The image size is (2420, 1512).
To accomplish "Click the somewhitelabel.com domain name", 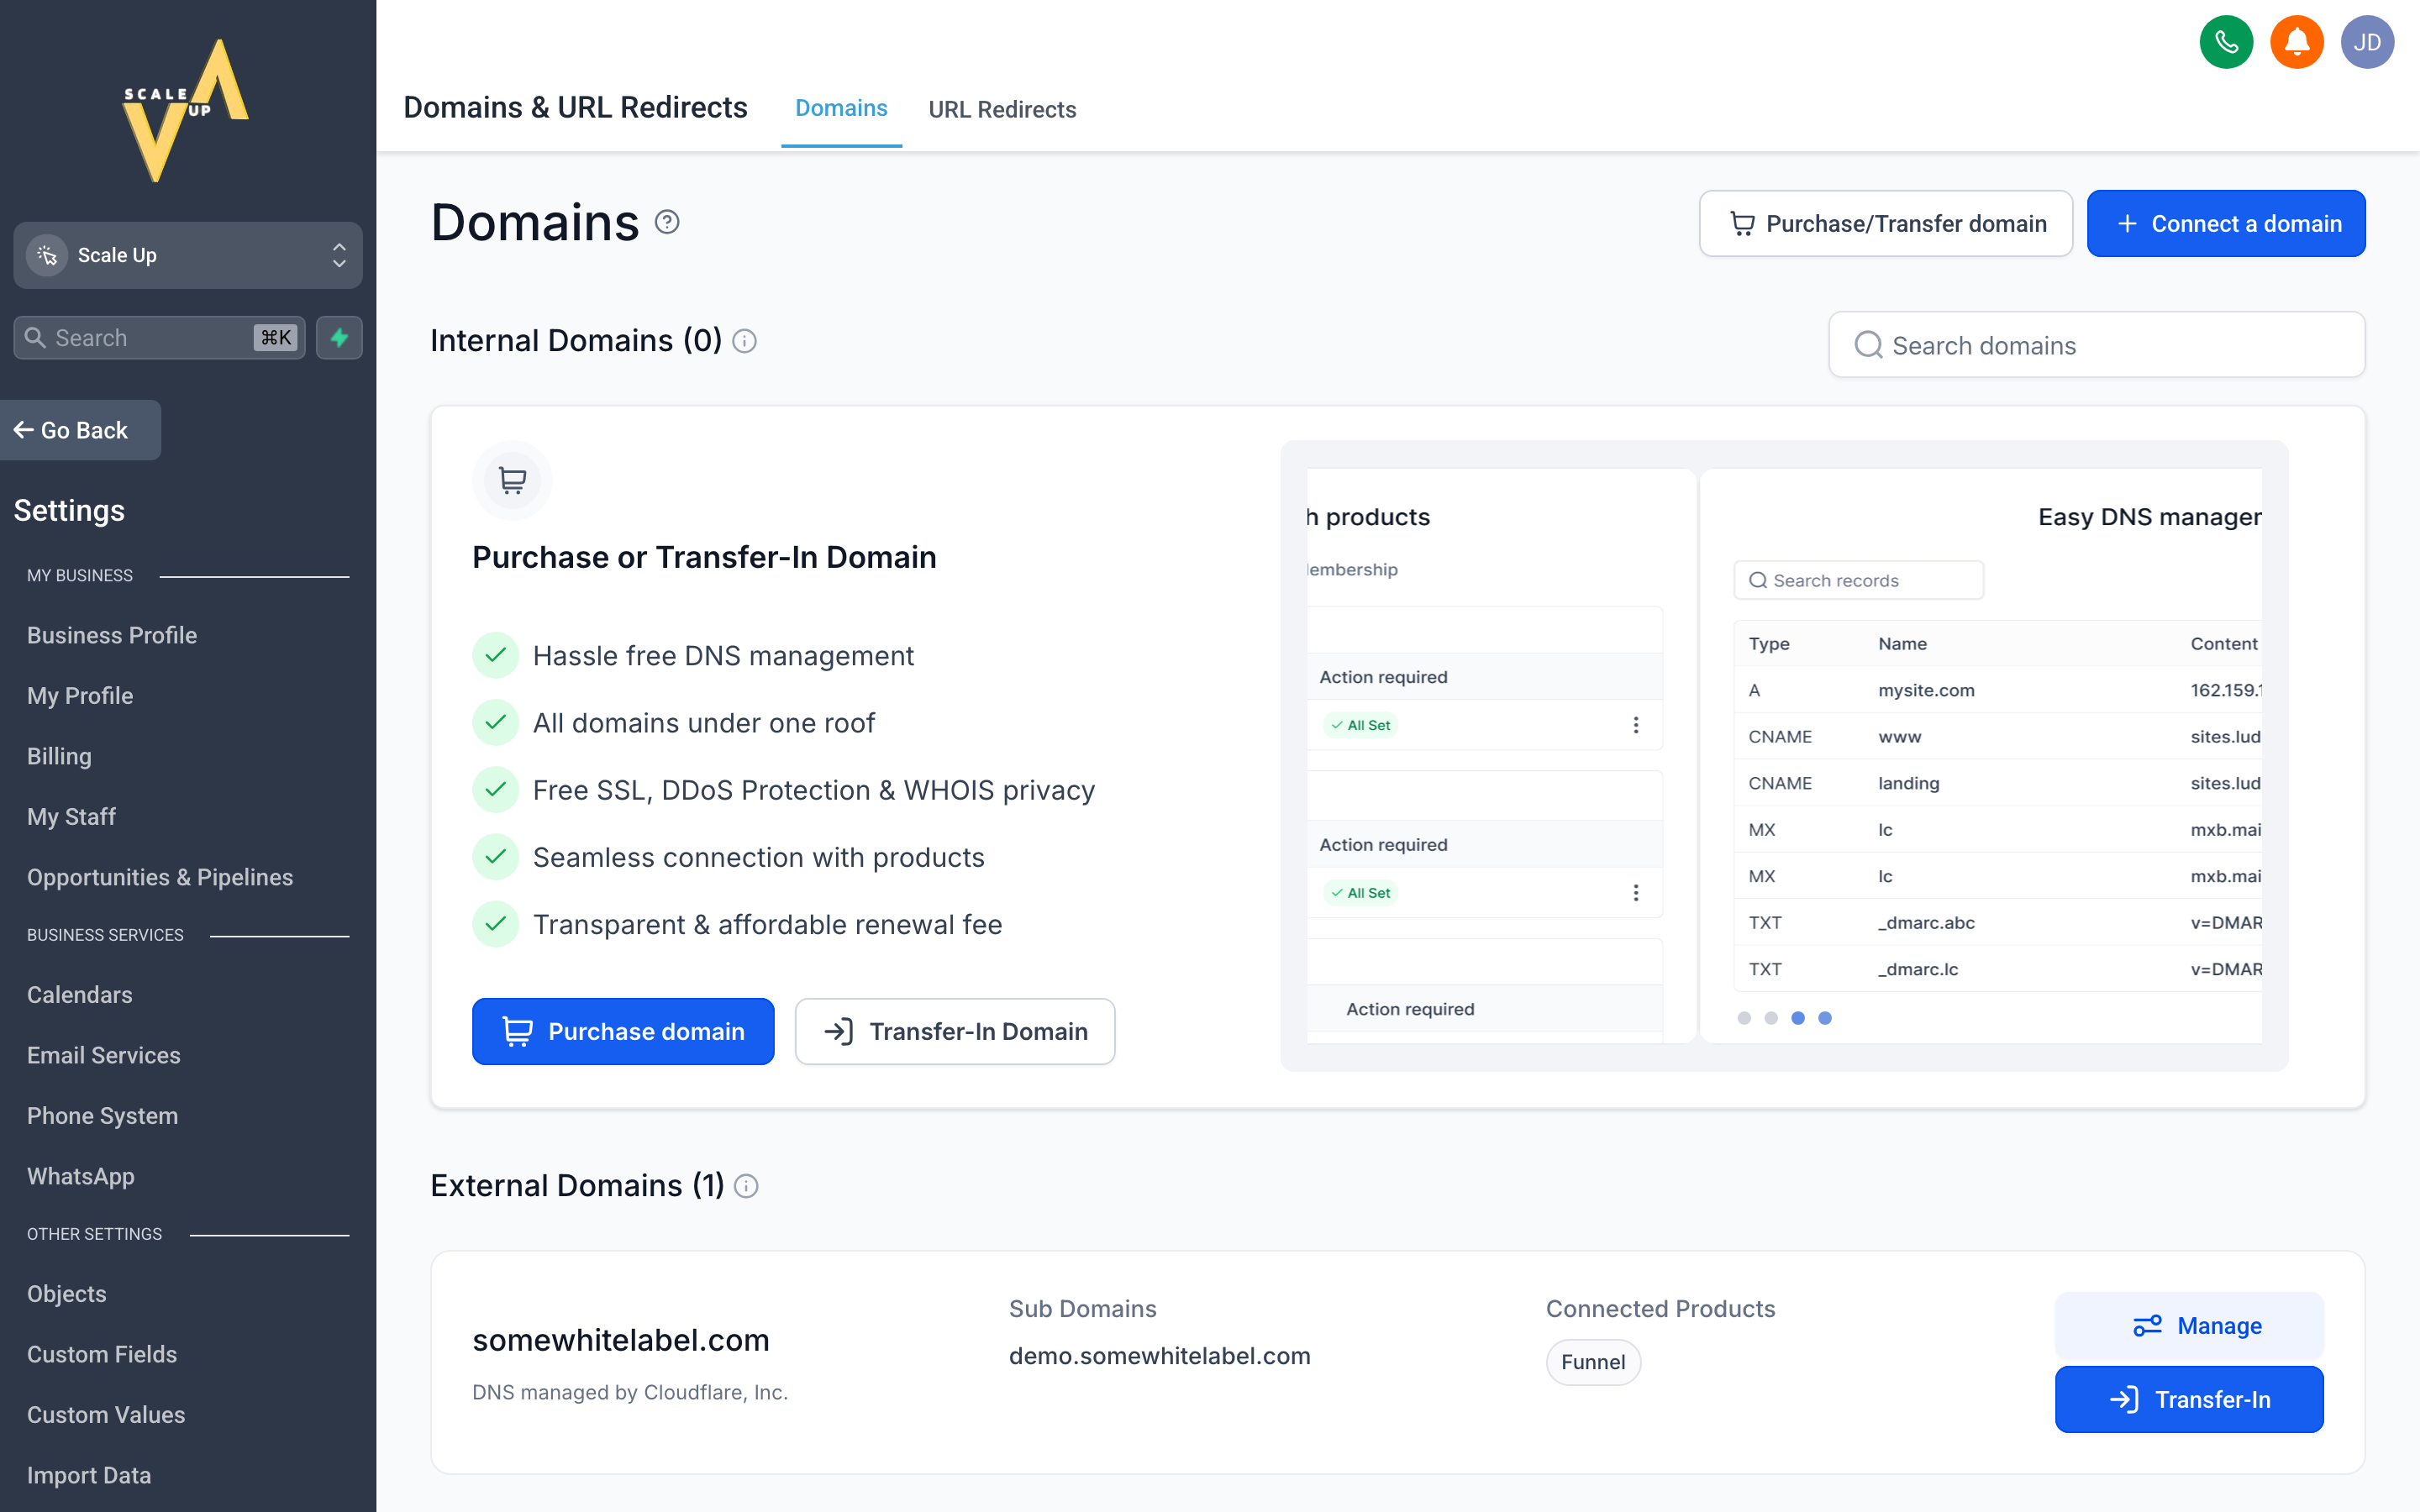I will pos(621,1341).
